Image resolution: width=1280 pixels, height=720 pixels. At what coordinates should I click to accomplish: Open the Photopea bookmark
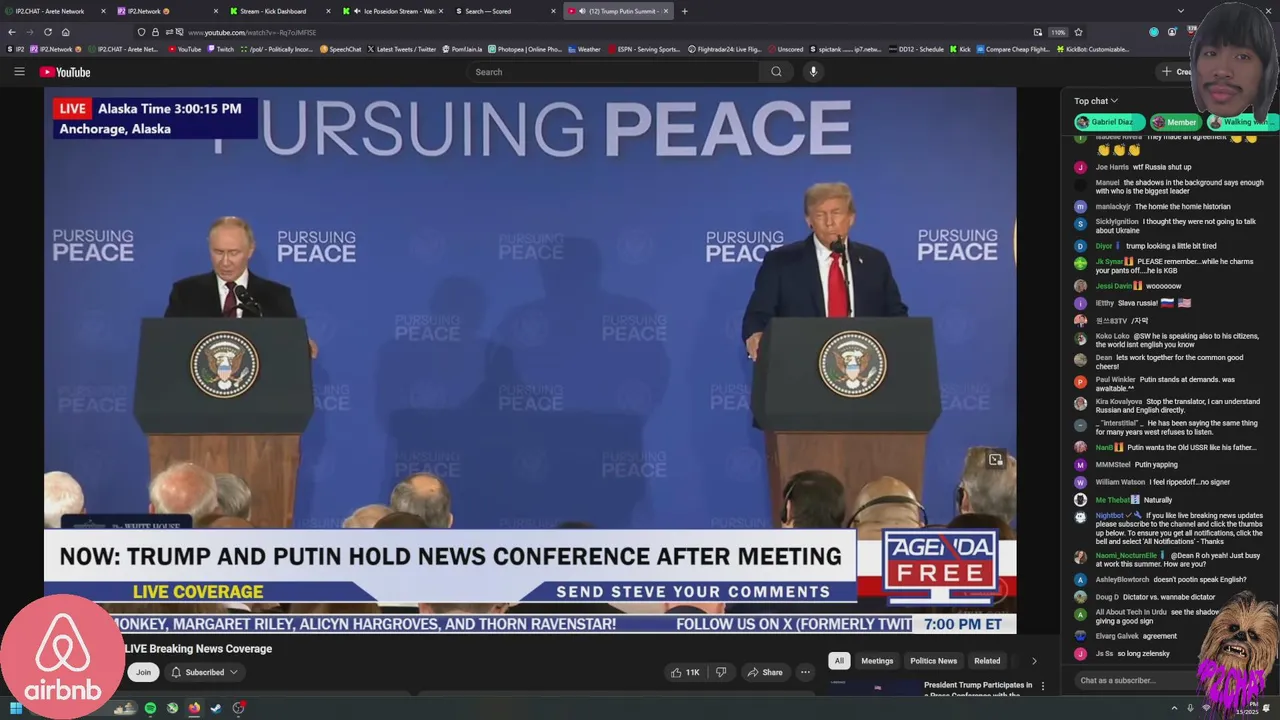[525, 49]
